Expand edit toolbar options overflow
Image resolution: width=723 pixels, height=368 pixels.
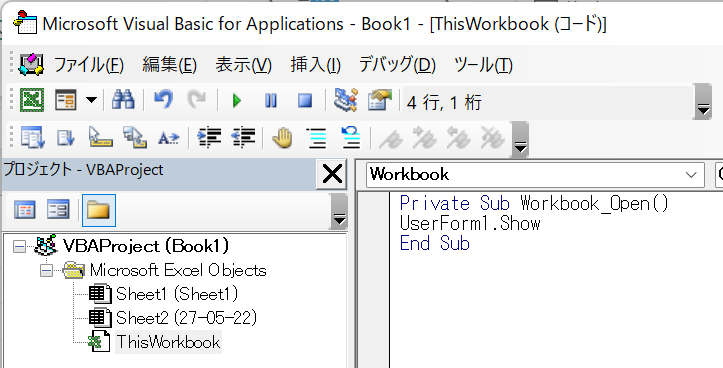coord(521,139)
